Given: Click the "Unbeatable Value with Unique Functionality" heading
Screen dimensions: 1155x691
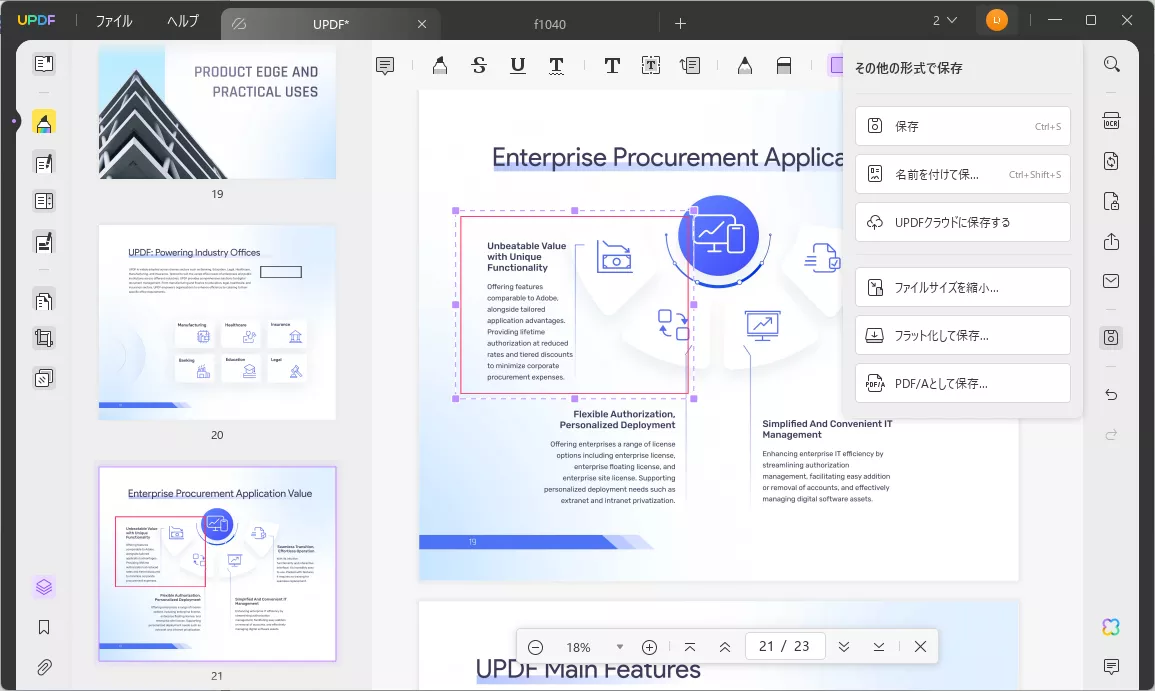Looking at the screenshot, I should pos(527,257).
